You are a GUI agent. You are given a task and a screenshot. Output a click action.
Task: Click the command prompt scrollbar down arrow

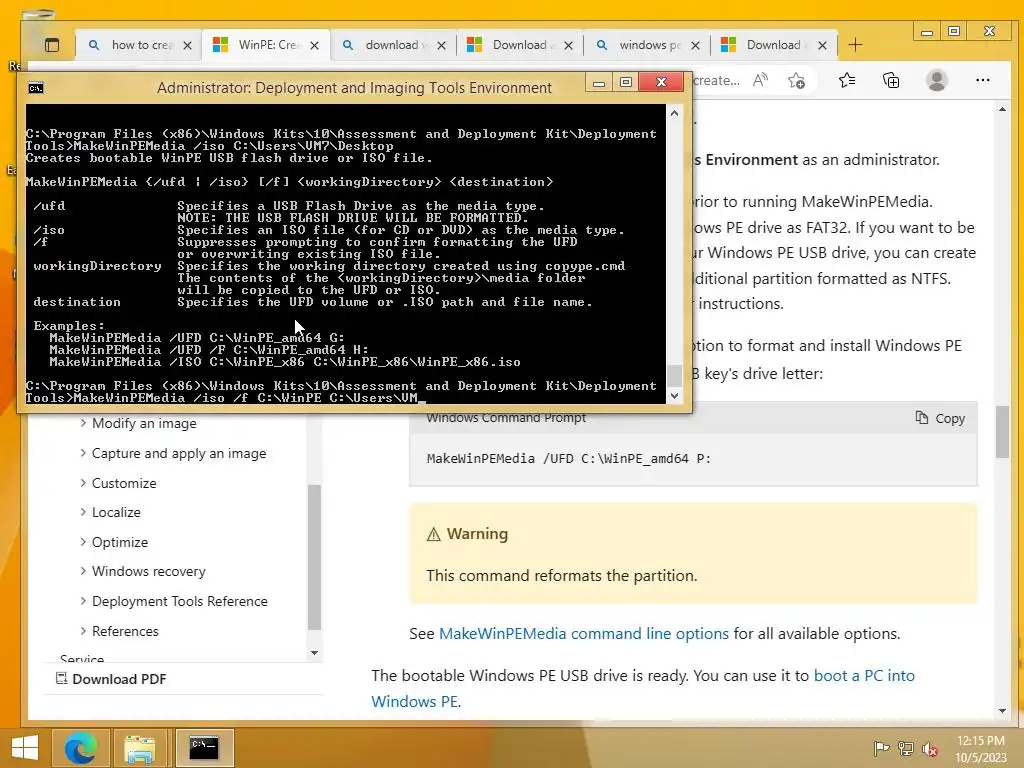[x=675, y=396]
